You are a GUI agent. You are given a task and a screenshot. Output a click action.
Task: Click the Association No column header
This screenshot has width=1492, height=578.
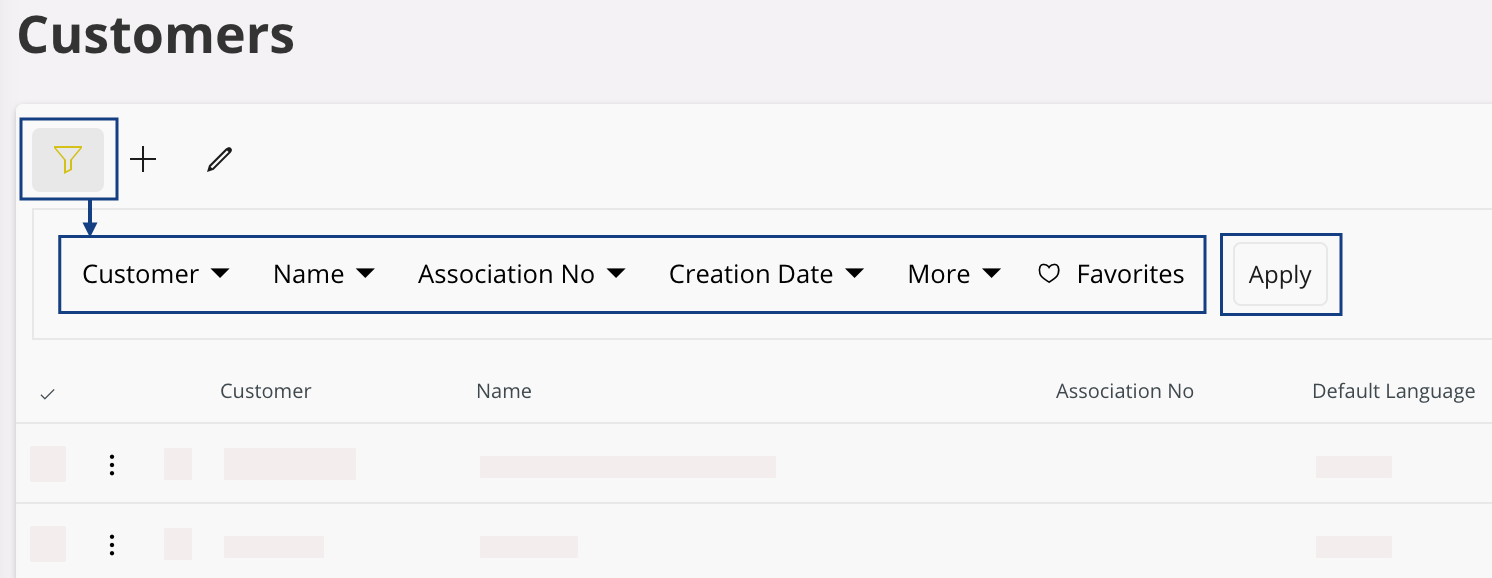[1124, 391]
